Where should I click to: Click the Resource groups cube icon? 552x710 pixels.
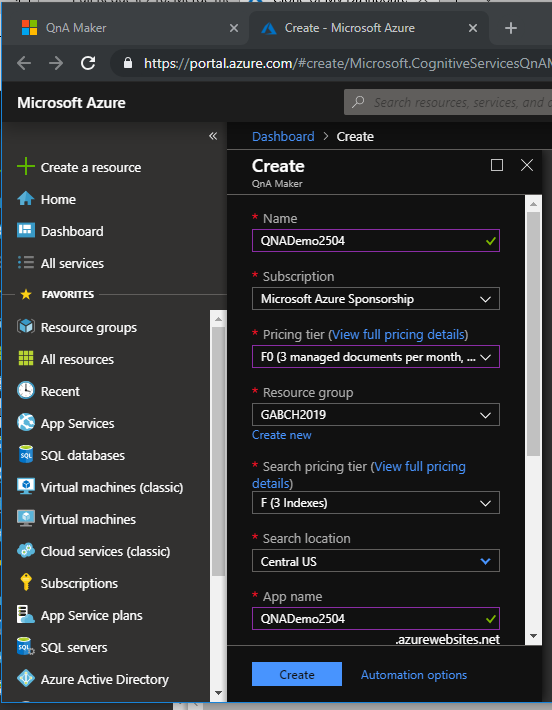point(26,326)
